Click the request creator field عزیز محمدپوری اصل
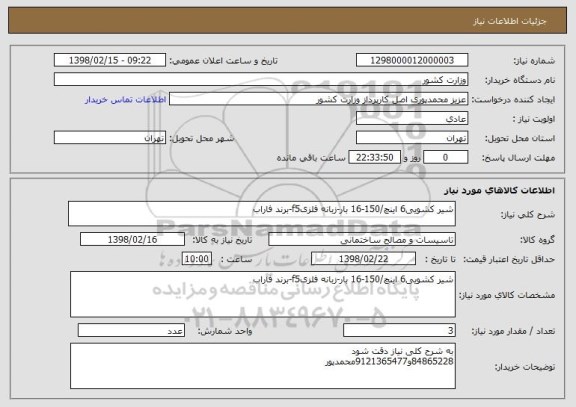This screenshot has width=576, height=407. pos(318,99)
